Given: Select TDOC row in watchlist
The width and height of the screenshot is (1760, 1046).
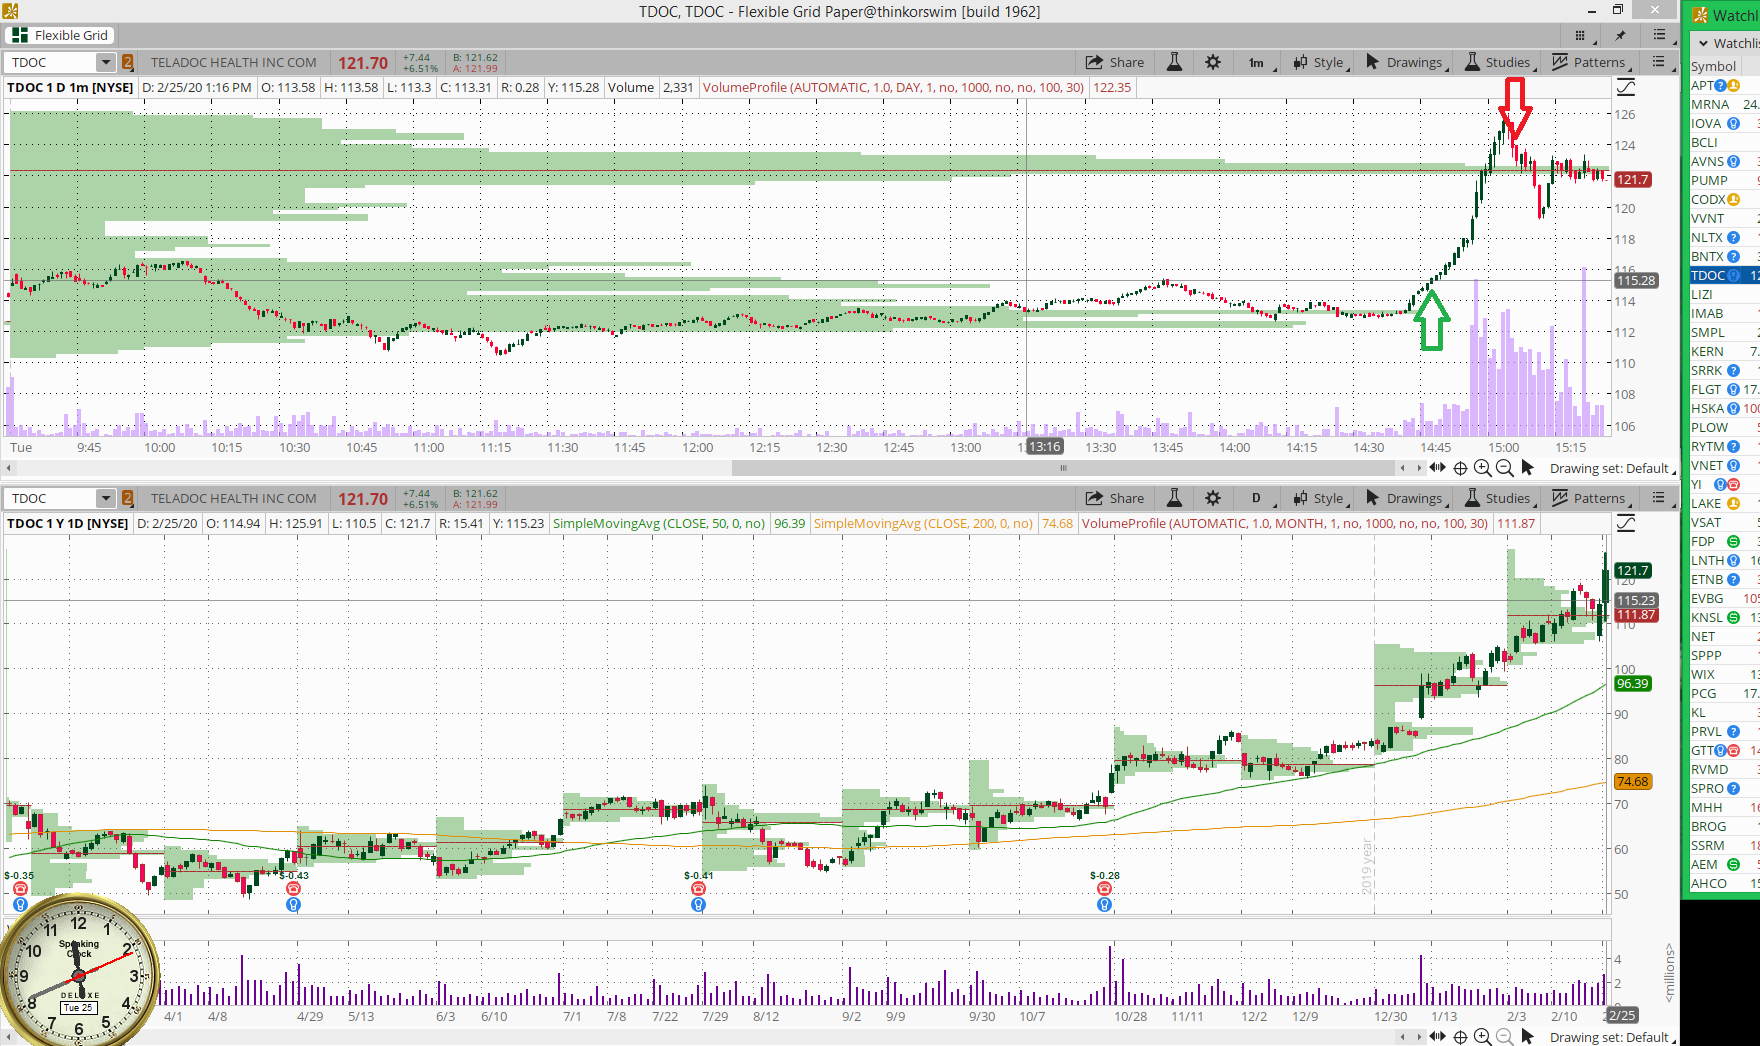Looking at the screenshot, I should pos(1724,276).
